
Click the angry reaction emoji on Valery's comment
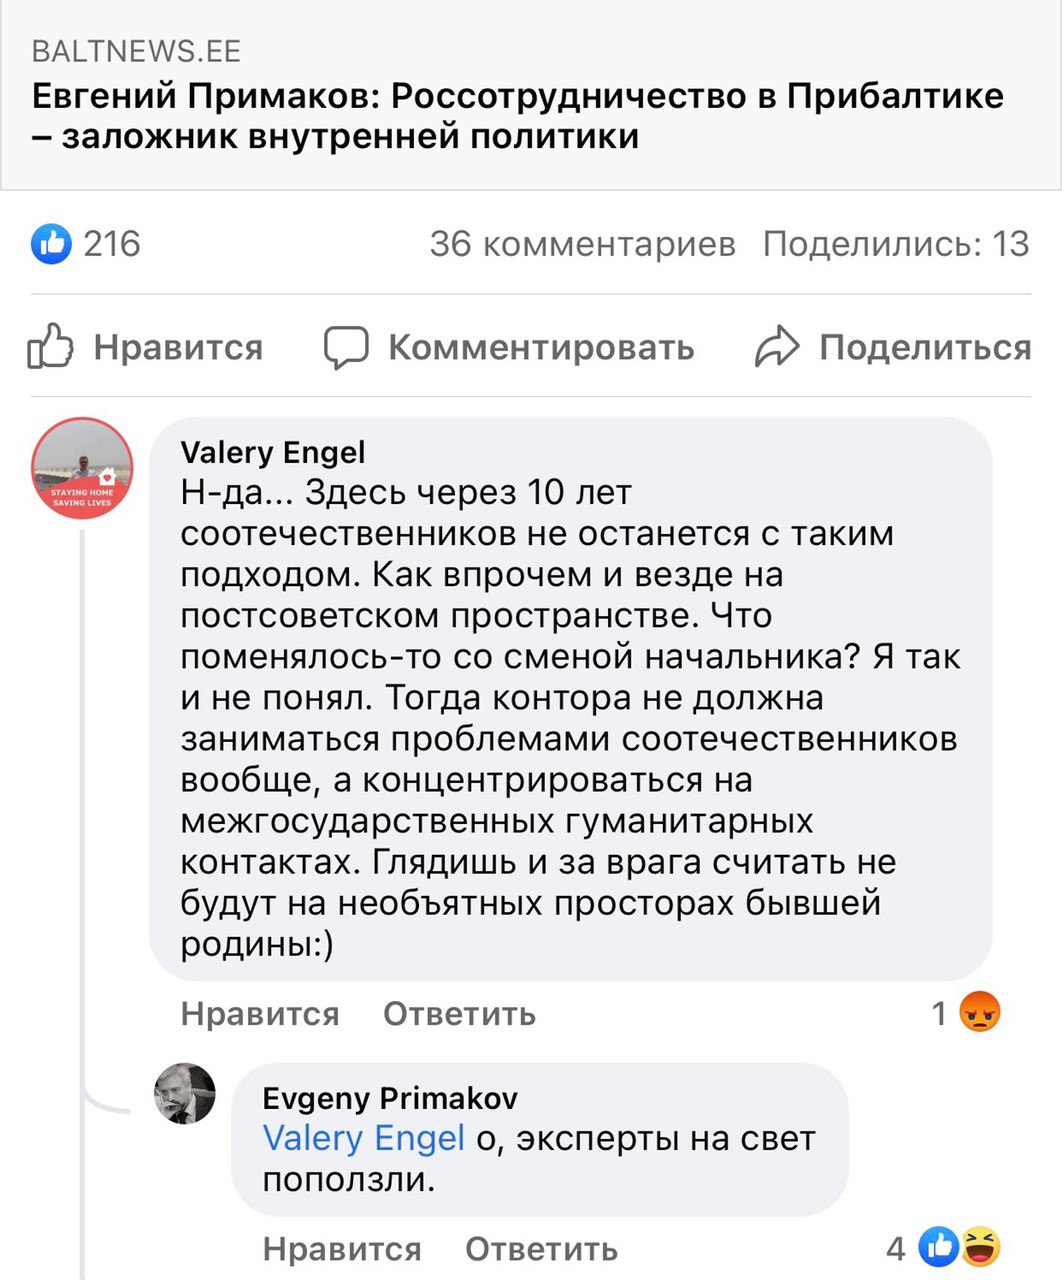pos(979,1013)
